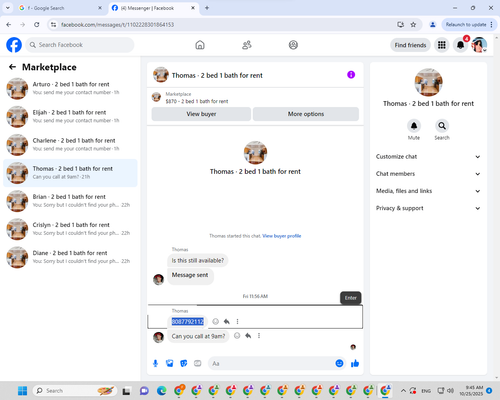Open the Menu grid icon

click(442, 45)
